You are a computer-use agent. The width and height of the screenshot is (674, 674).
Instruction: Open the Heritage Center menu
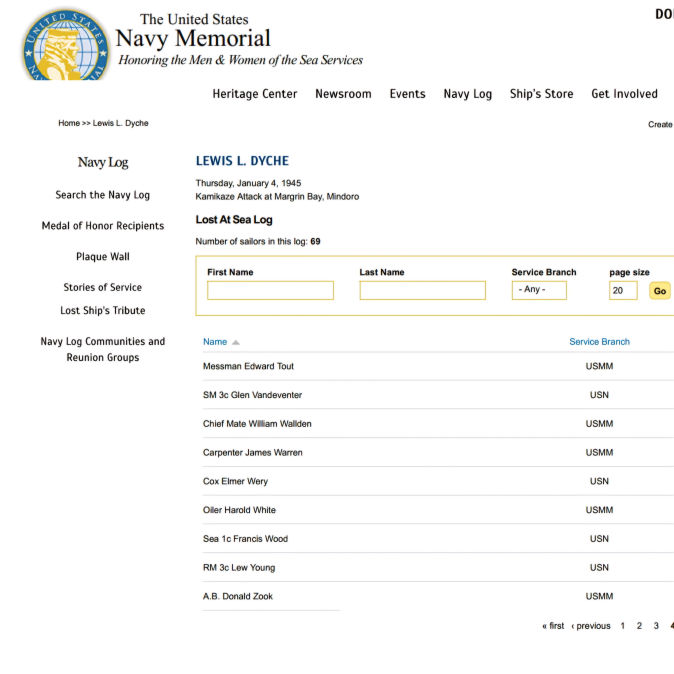click(x=254, y=94)
